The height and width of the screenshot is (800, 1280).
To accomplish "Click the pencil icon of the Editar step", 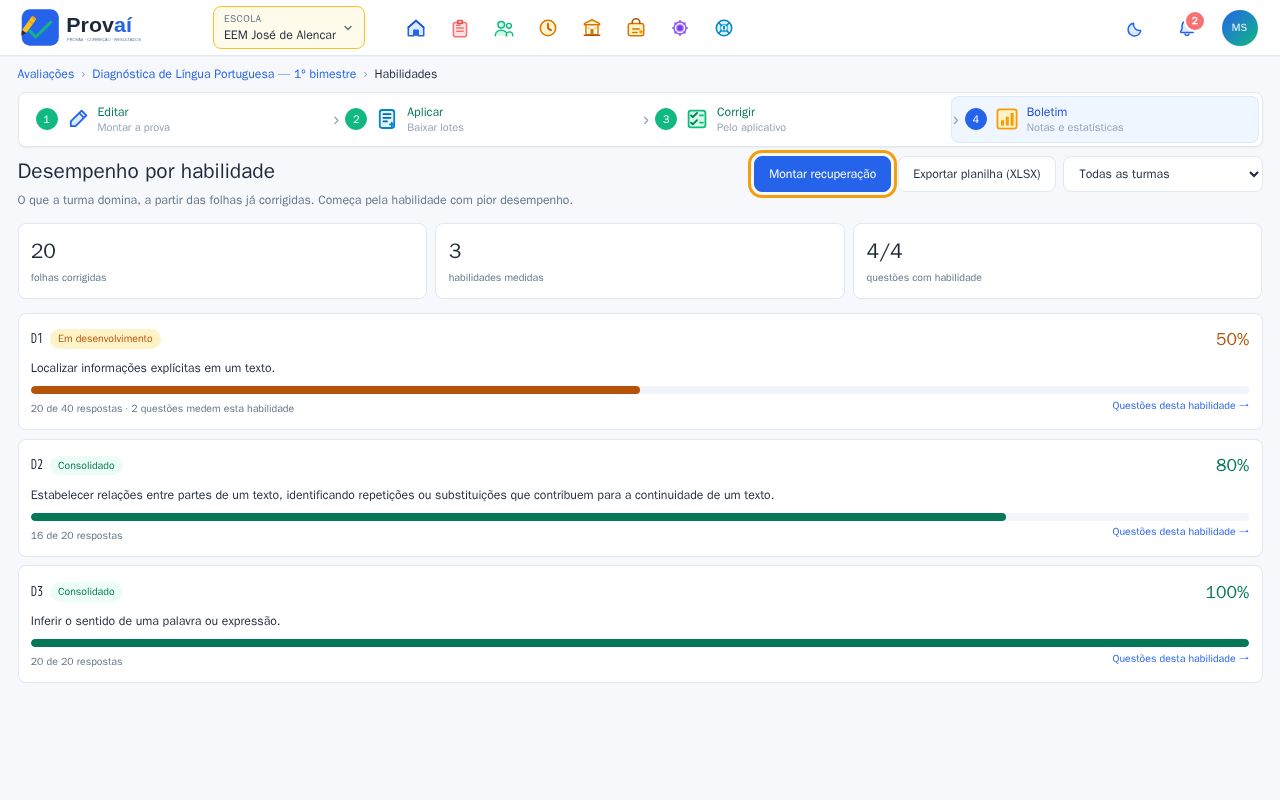I will pyautogui.click(x=78, y=119).
